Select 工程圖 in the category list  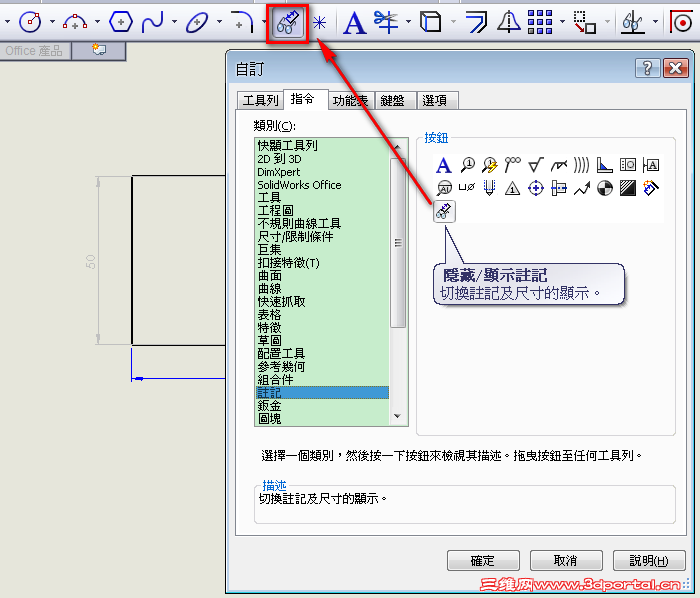[322, 211]
